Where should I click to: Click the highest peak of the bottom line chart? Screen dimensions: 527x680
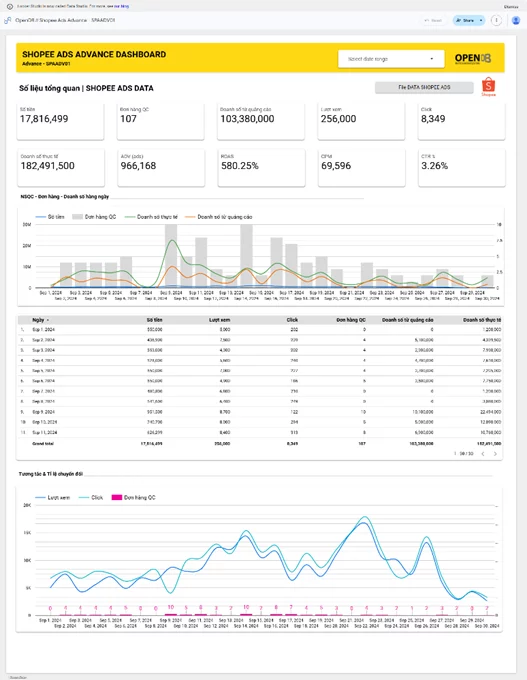[365, 517]
